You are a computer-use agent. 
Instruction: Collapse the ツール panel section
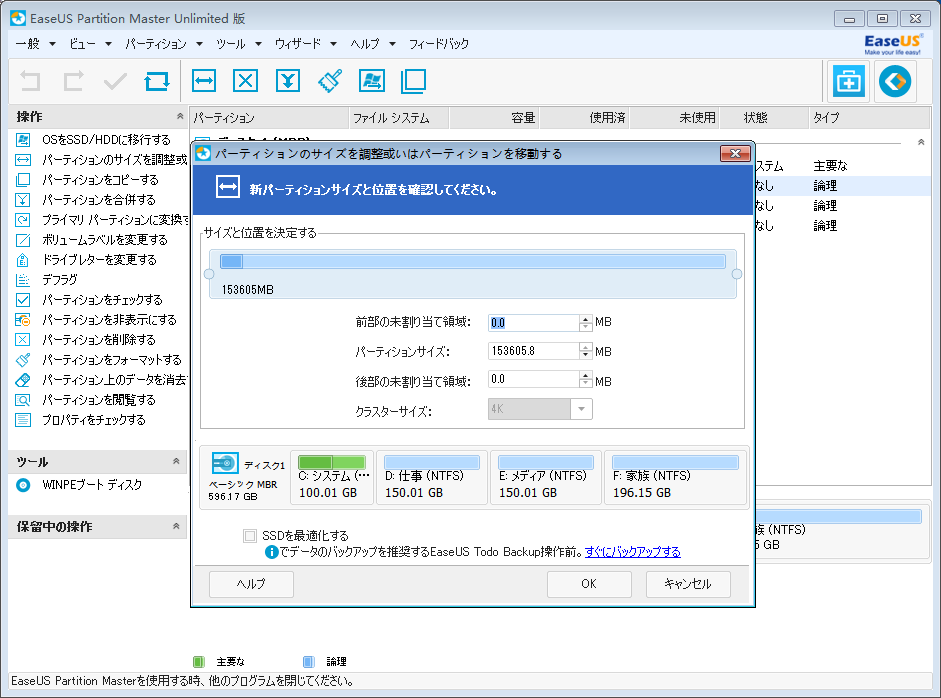pos(176,461)
